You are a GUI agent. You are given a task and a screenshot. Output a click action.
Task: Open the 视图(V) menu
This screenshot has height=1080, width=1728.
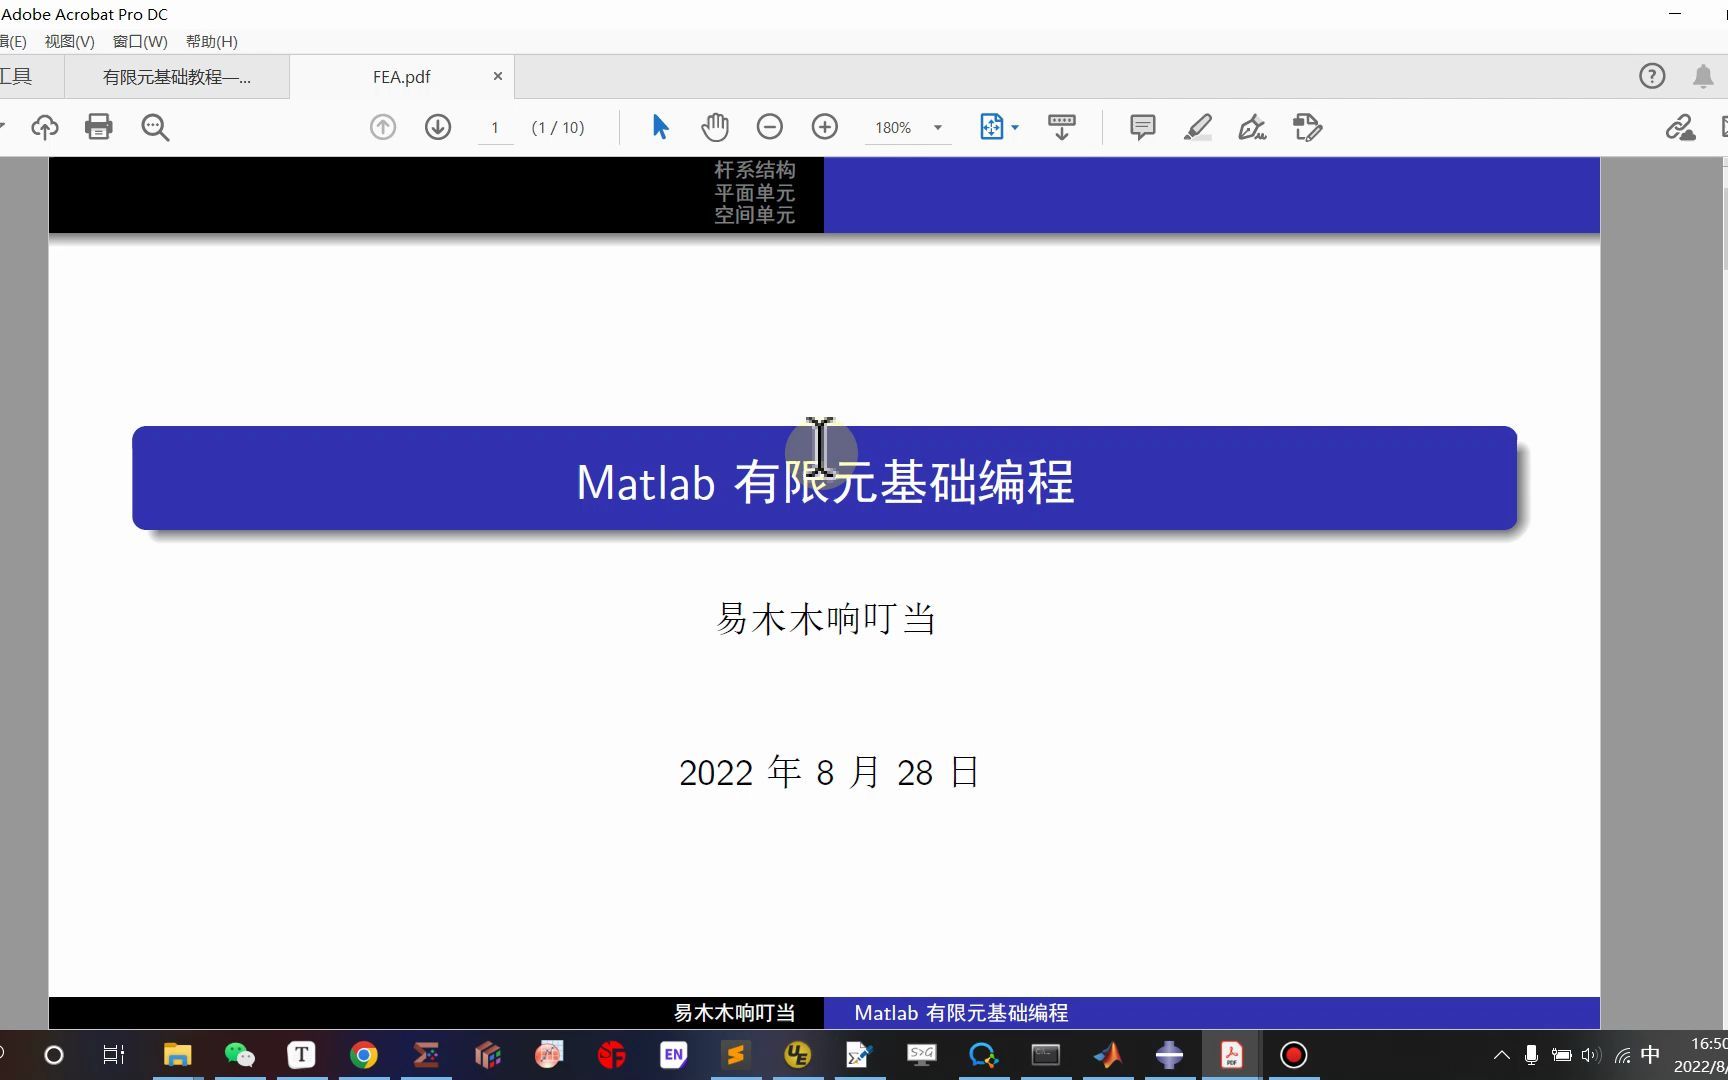click(69, 41)
